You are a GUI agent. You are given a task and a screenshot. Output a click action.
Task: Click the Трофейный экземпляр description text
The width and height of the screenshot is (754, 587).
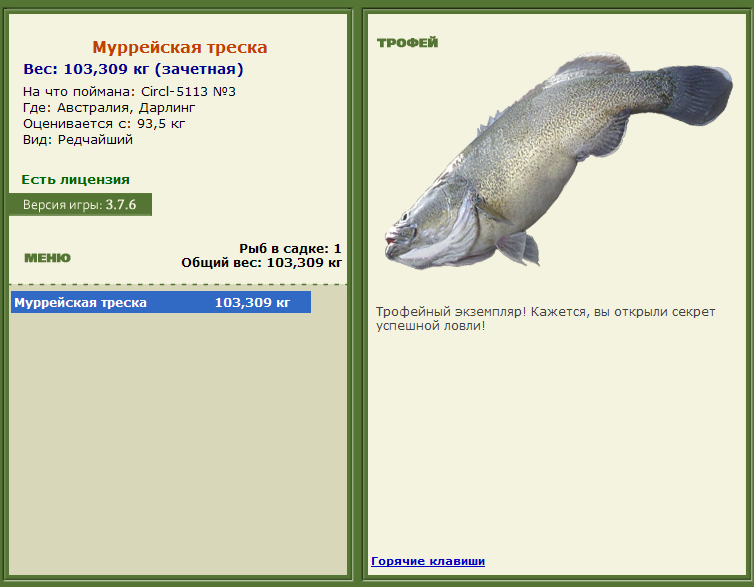tap(545, 318)
